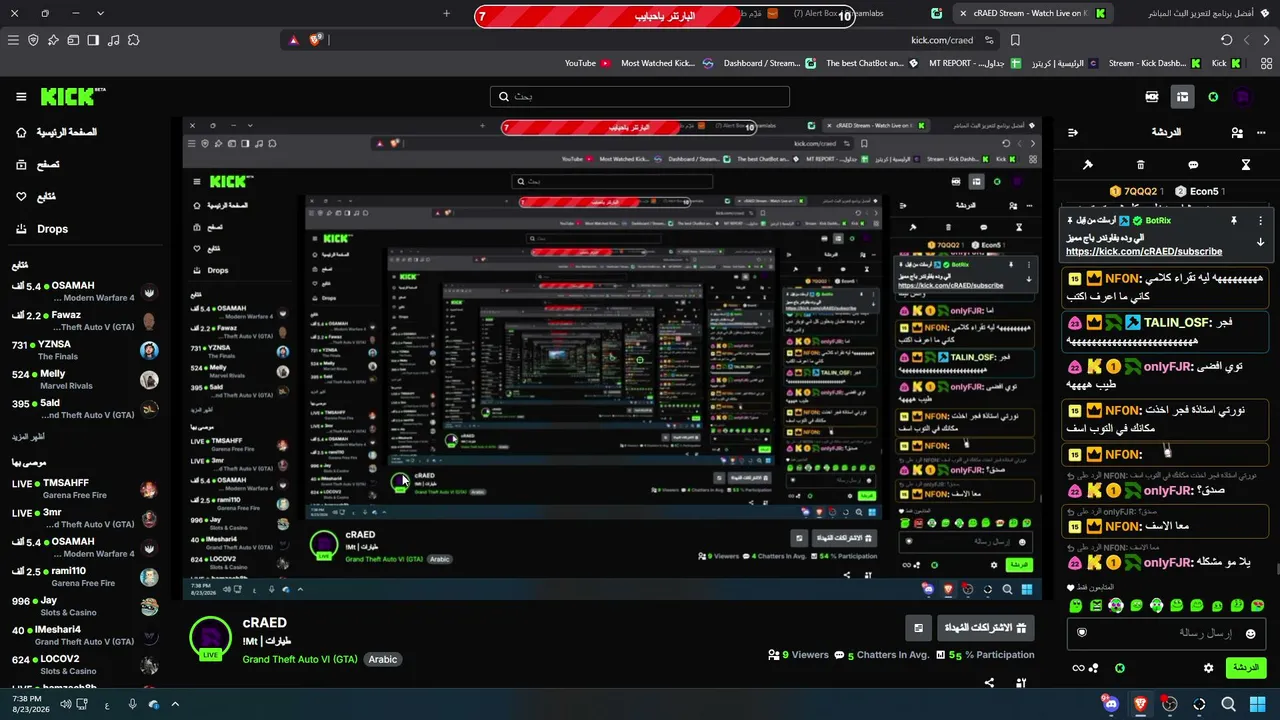The width and height of the screenshot is (1280, 720).
Task: Click the moderator gavel icon in chat toolbar
Action: tap(1088, 165)
